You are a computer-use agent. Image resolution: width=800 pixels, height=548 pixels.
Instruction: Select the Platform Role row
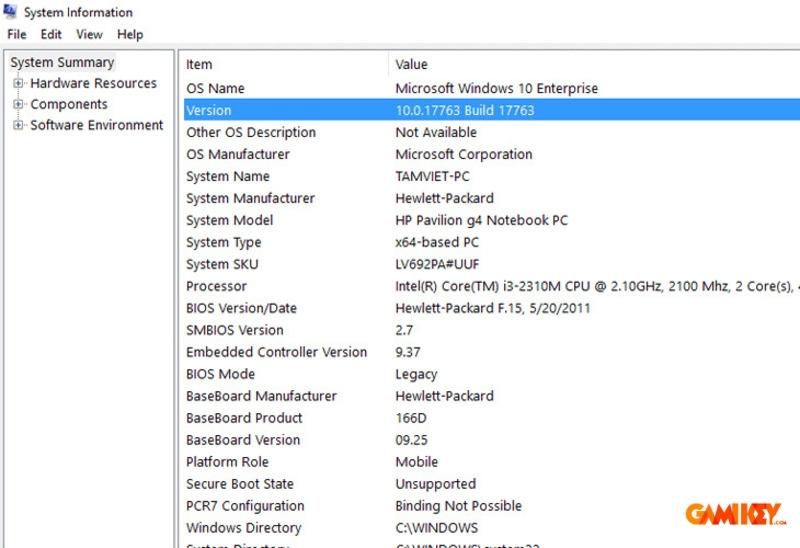(x=492, y=461)
